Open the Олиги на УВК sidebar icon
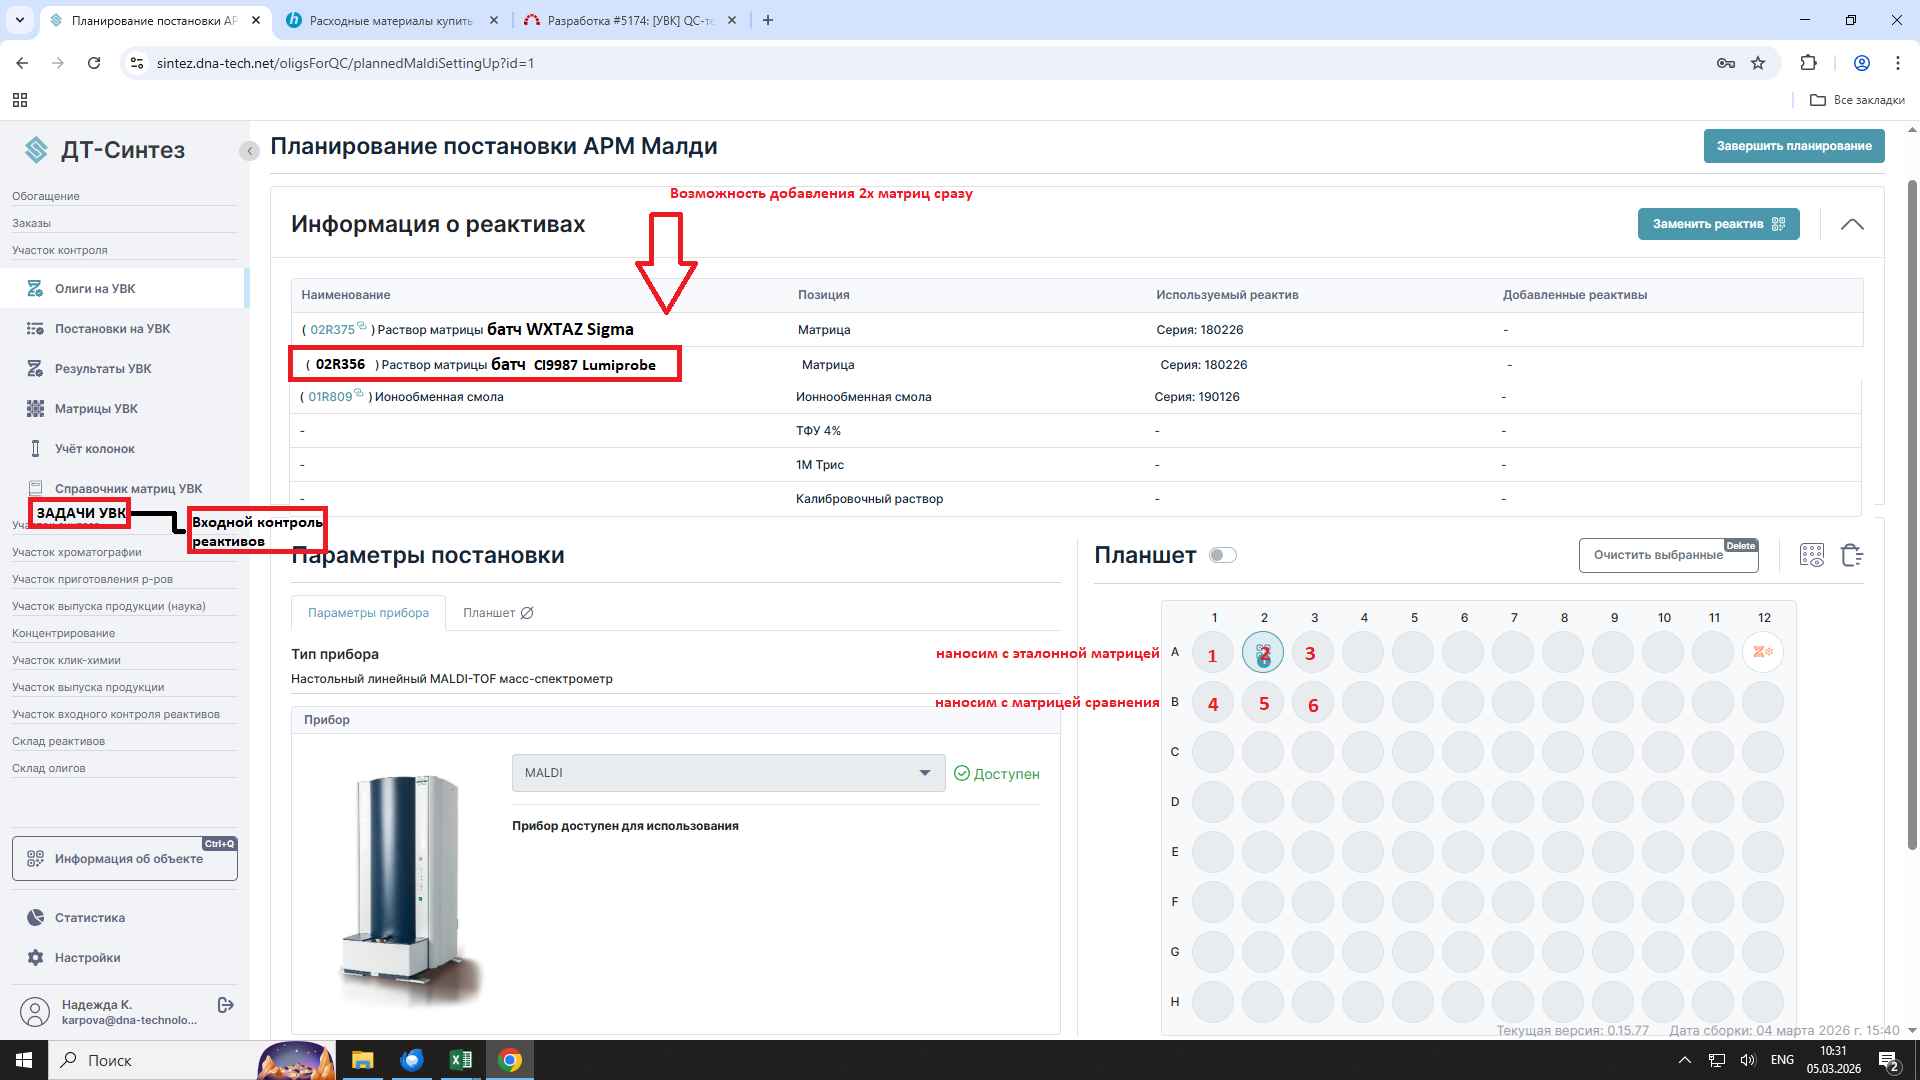 click(35, 289)
